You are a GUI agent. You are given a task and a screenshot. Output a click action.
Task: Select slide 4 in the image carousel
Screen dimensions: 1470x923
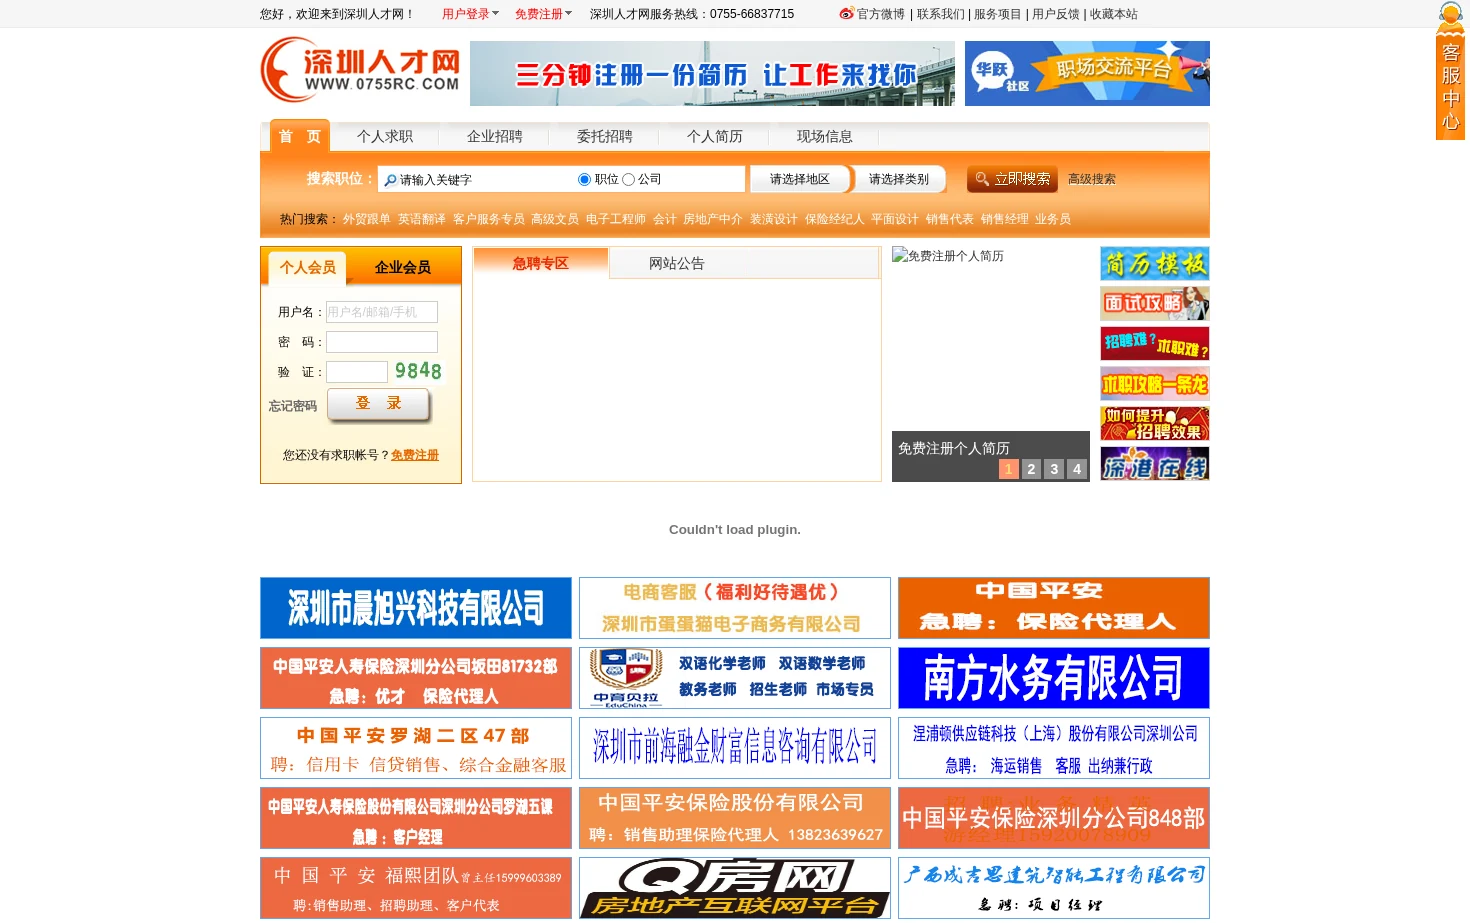coord(1077,469)
